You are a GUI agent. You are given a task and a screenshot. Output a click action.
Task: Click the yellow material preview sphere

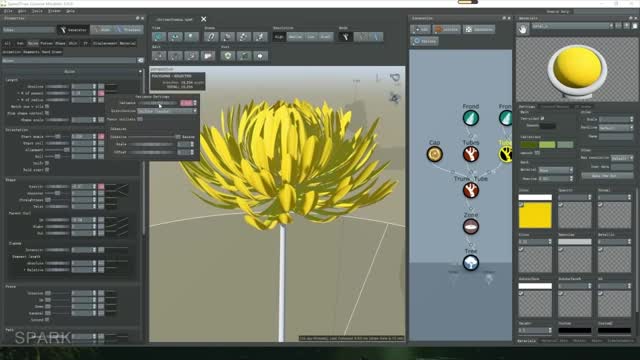click(x=577, y=68)
